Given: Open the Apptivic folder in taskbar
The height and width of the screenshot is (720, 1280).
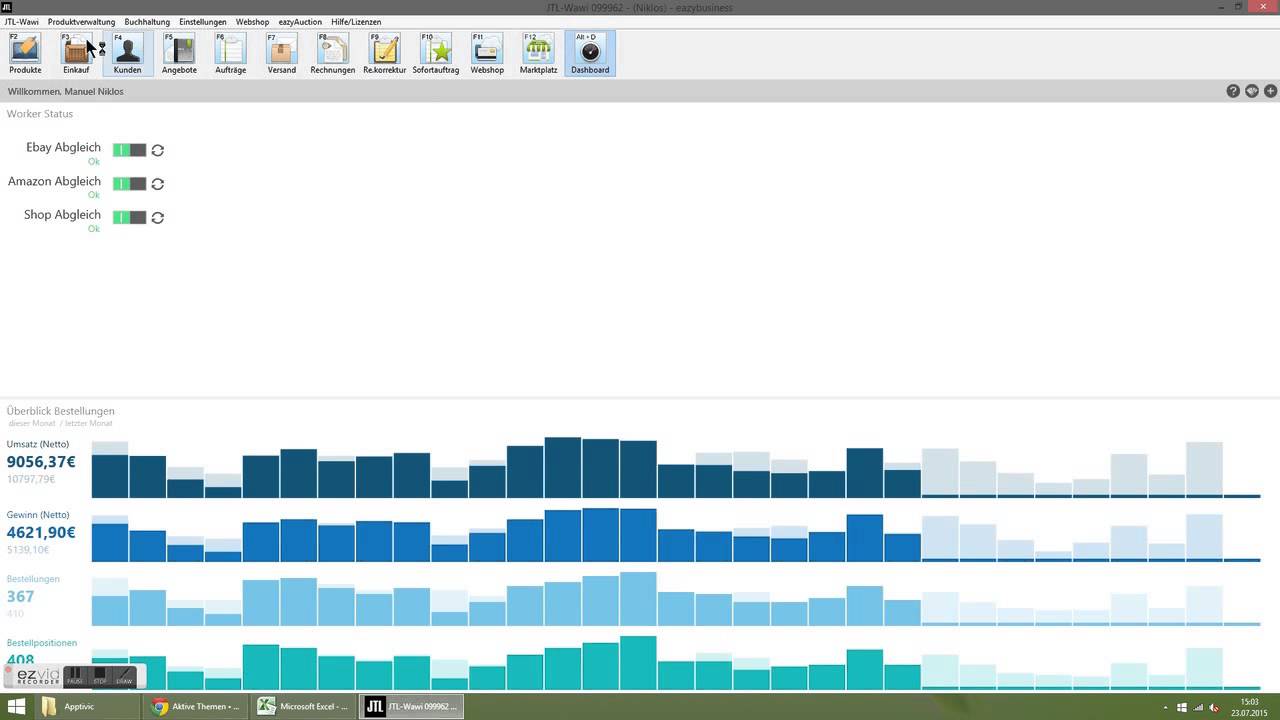Looking at the screenshot, I should [88, 706].
